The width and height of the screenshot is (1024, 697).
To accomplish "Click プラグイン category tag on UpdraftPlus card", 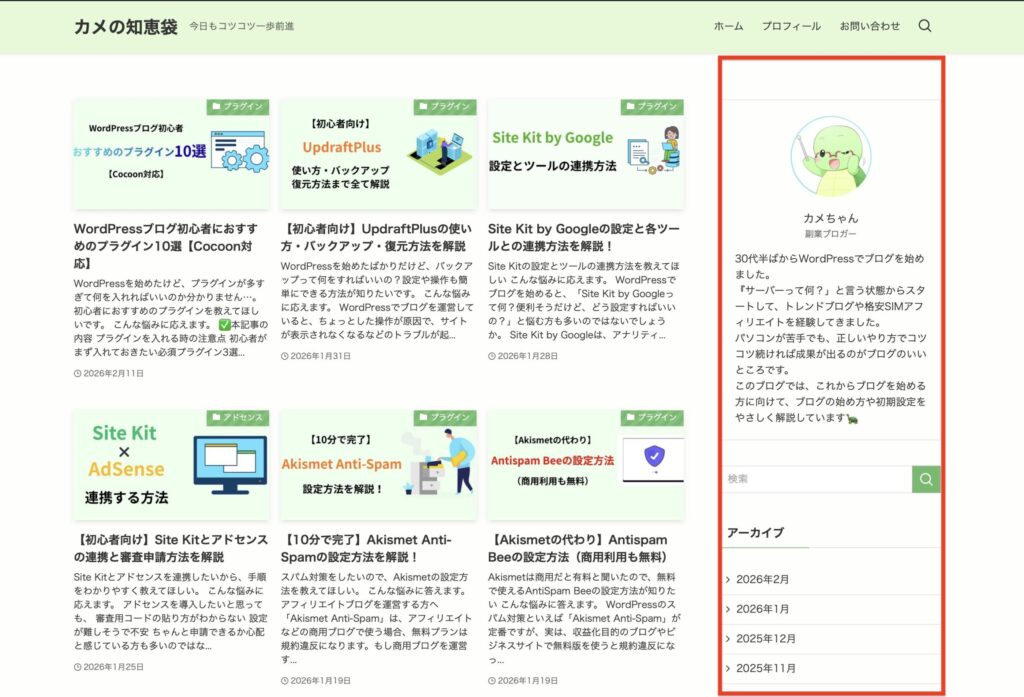I will [x=443, y=106].
